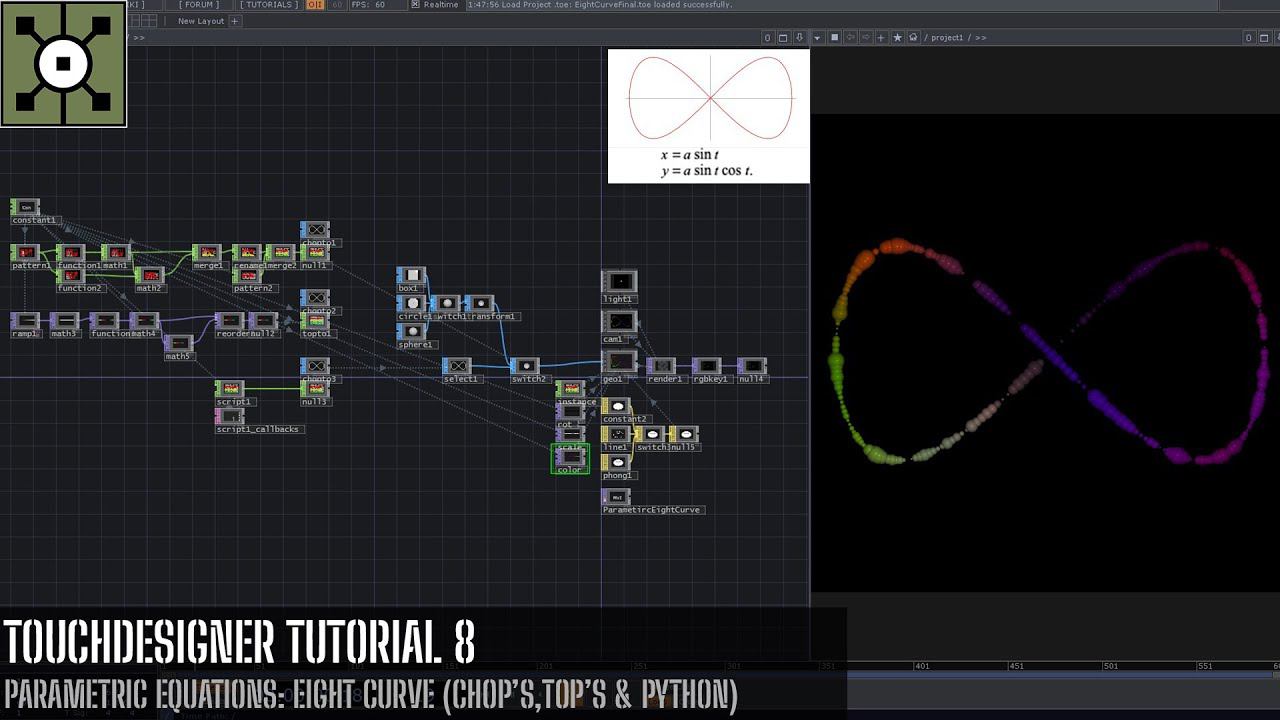This screenshot has width=1280, height=720.
Task: Select the pattern2 node
Action: pos(247,275)
